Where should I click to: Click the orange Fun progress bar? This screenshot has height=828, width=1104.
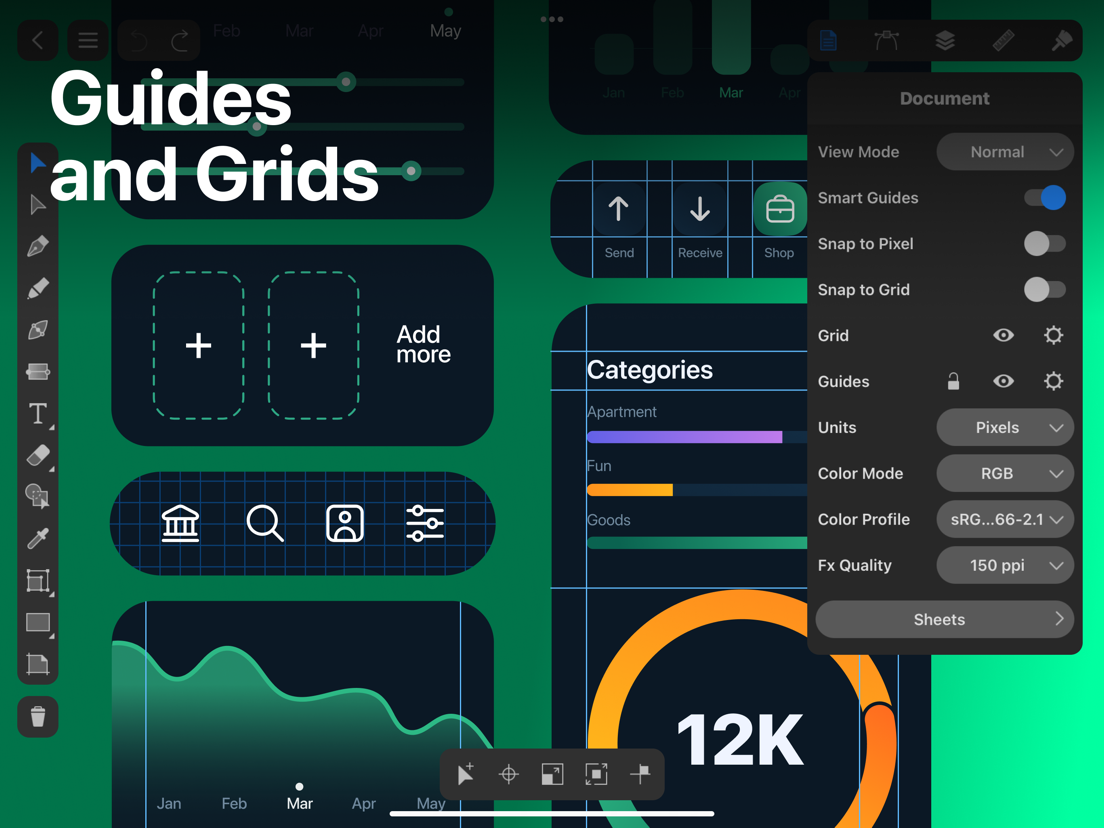pos(630,490)
